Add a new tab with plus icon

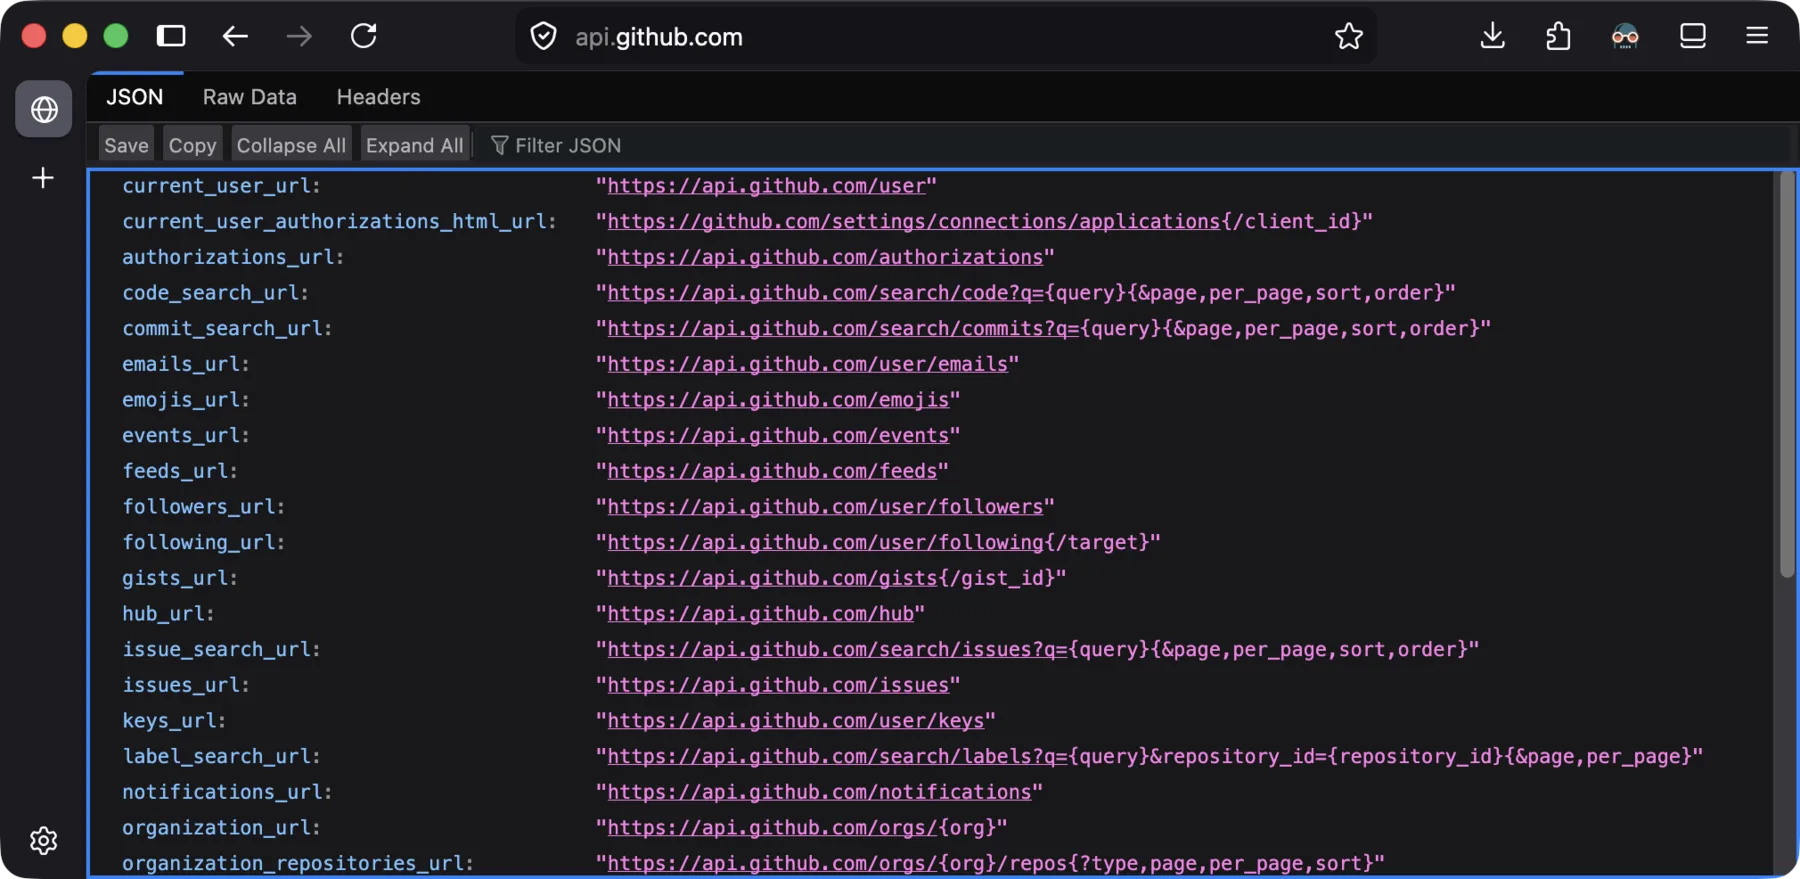point(43,178)
